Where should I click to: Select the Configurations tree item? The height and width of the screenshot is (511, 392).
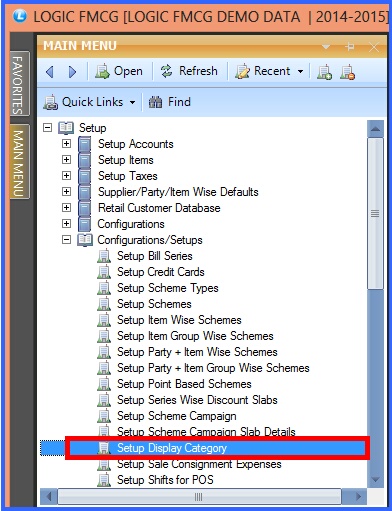131,224
